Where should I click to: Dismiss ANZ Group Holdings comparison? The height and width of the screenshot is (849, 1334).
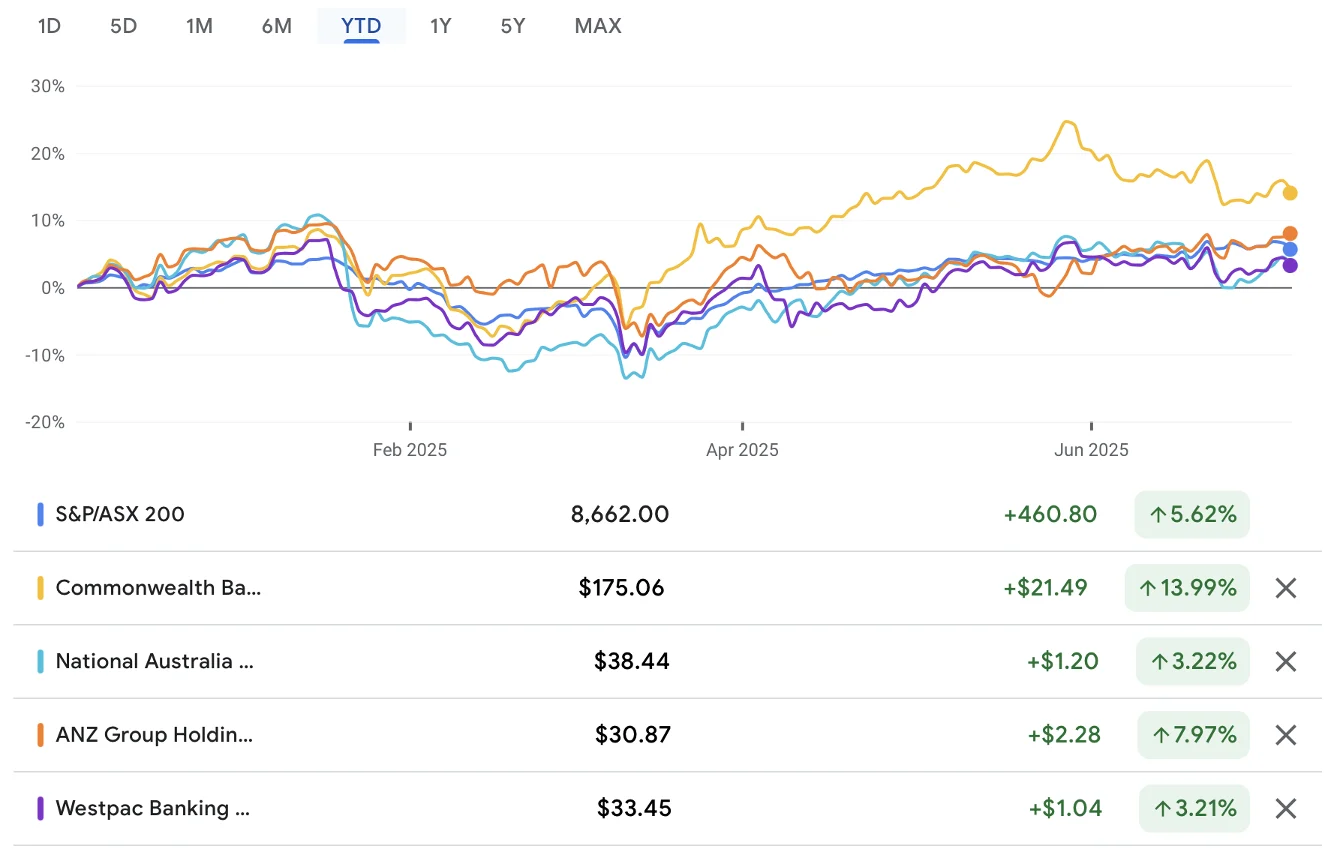(x=1286, y=735)
